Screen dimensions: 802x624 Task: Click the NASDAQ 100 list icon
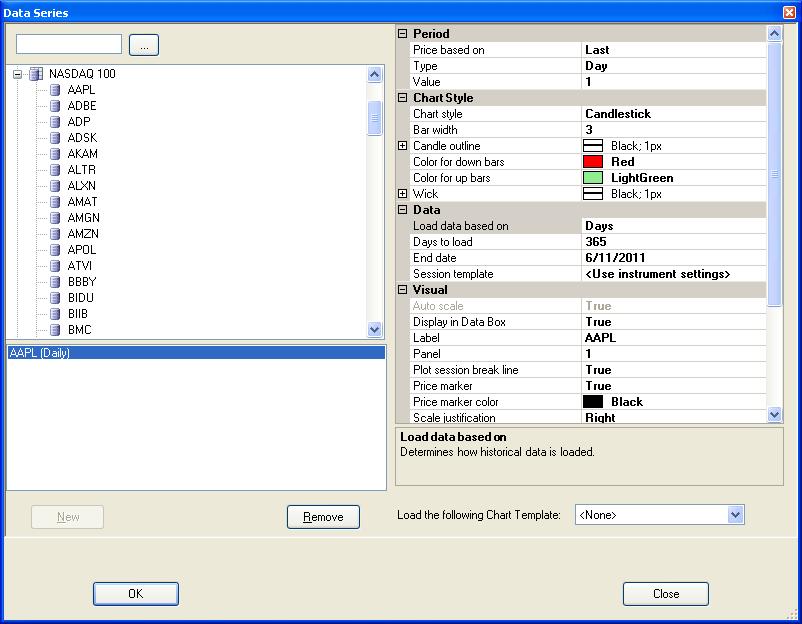36,74
